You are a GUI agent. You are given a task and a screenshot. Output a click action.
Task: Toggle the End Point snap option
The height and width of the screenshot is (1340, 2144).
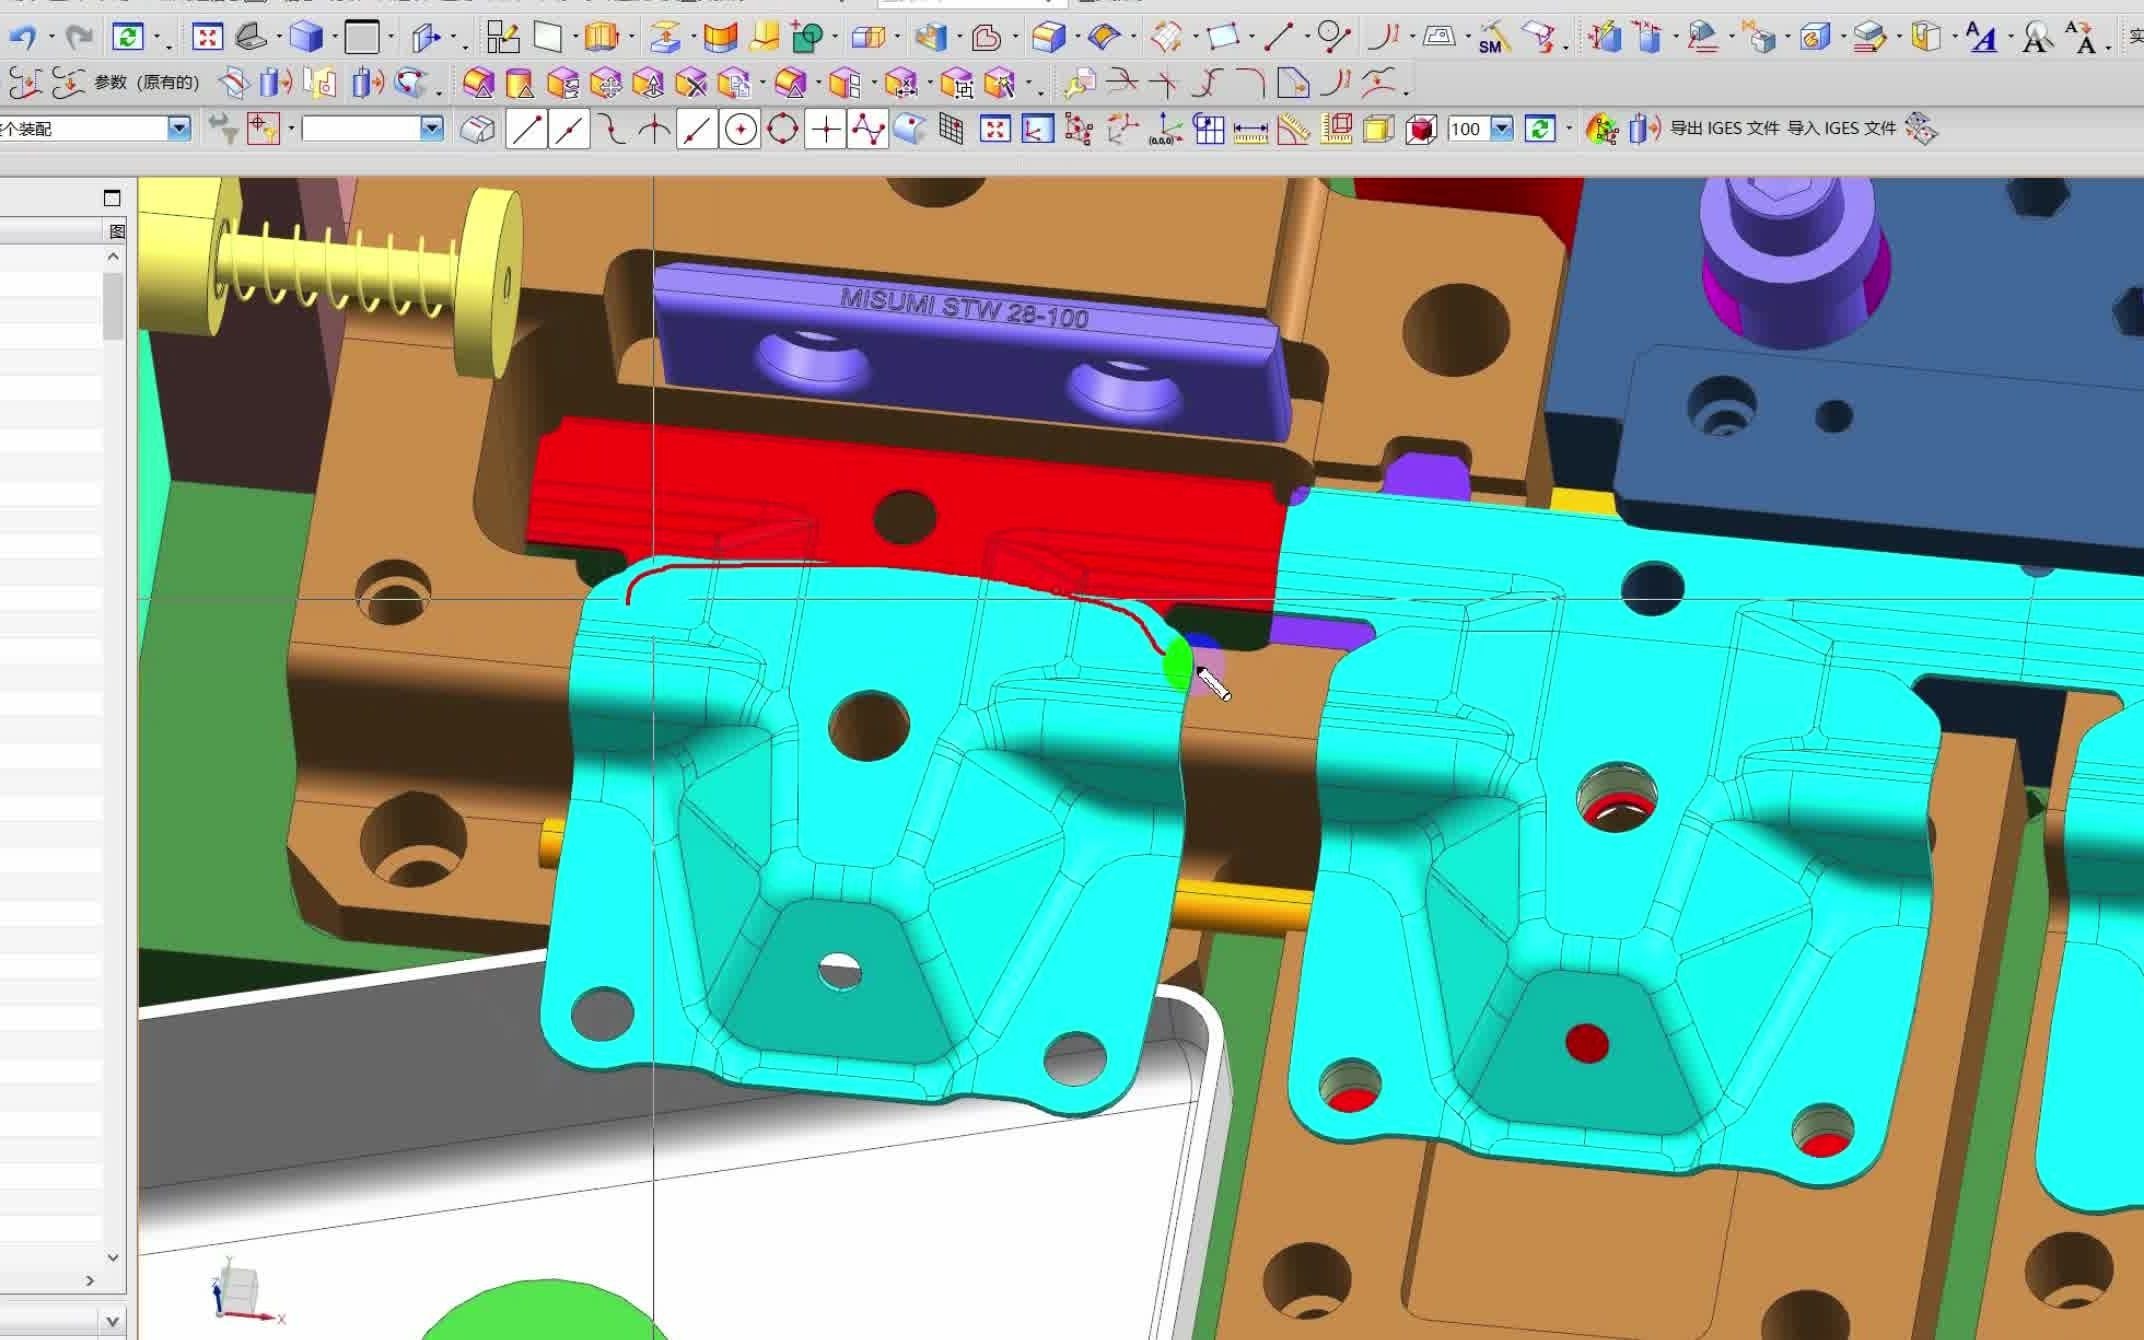point(526,130)
